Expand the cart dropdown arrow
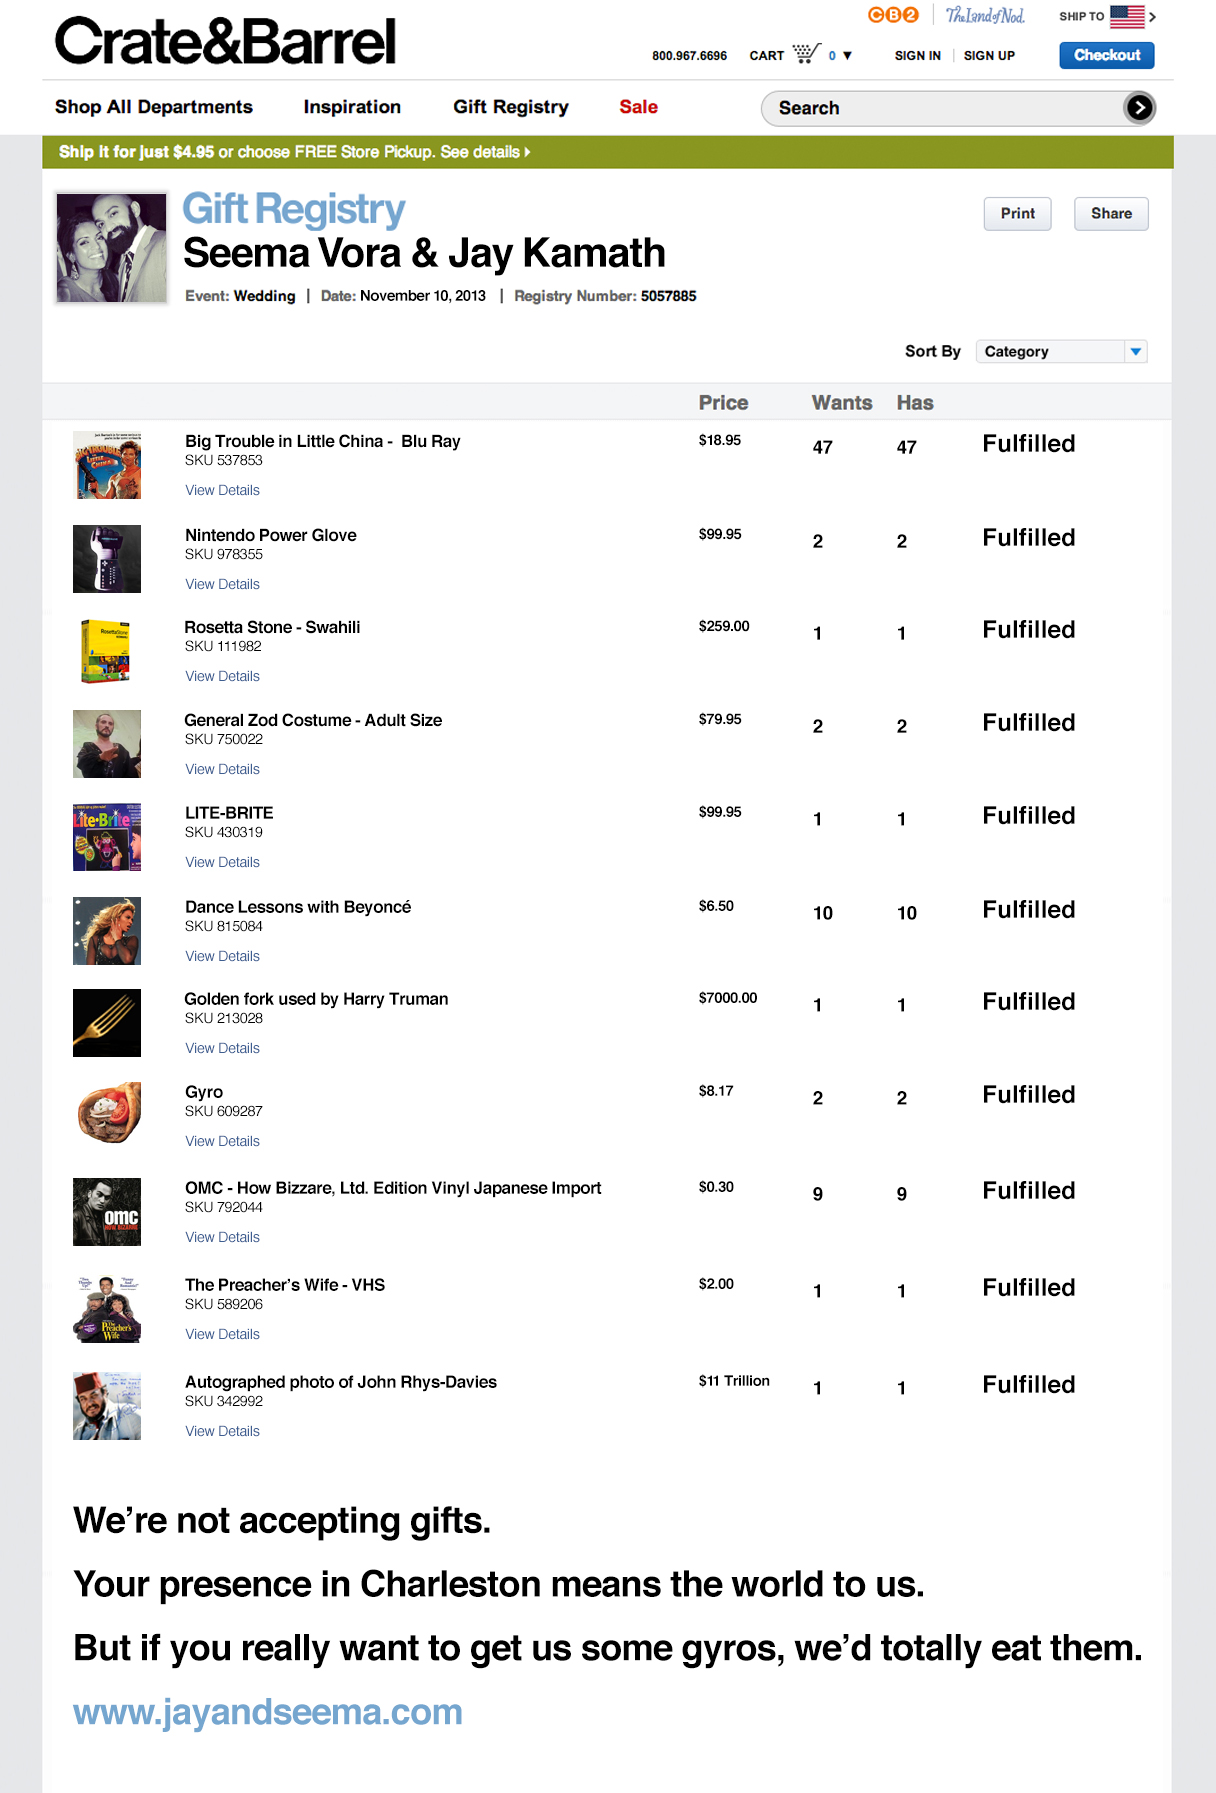Viewport: 1216px width, 1793px height. [x=847, y=56]
